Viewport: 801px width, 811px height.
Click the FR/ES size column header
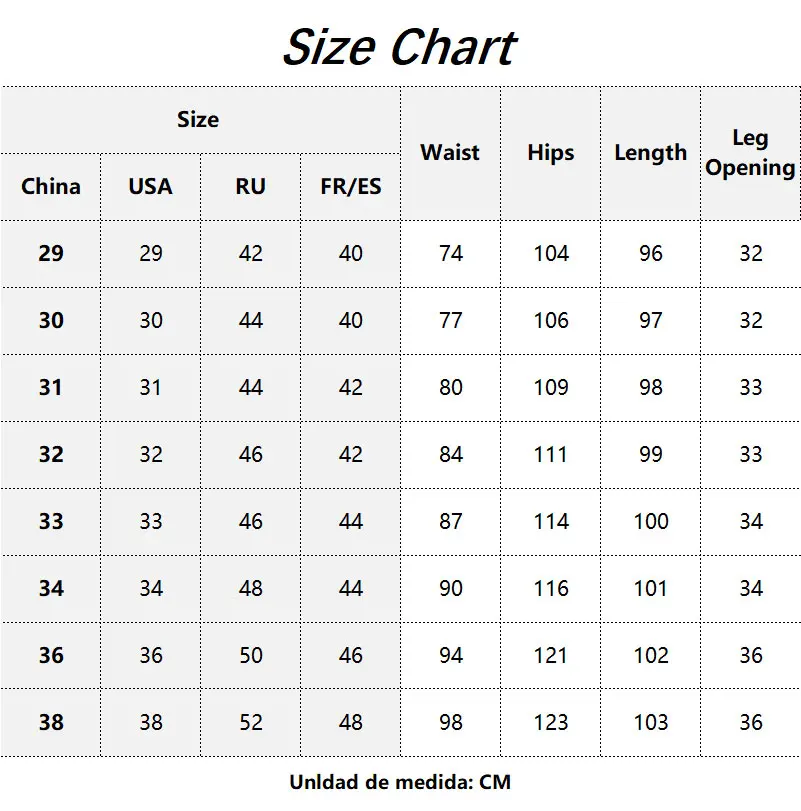coord(350,186)
